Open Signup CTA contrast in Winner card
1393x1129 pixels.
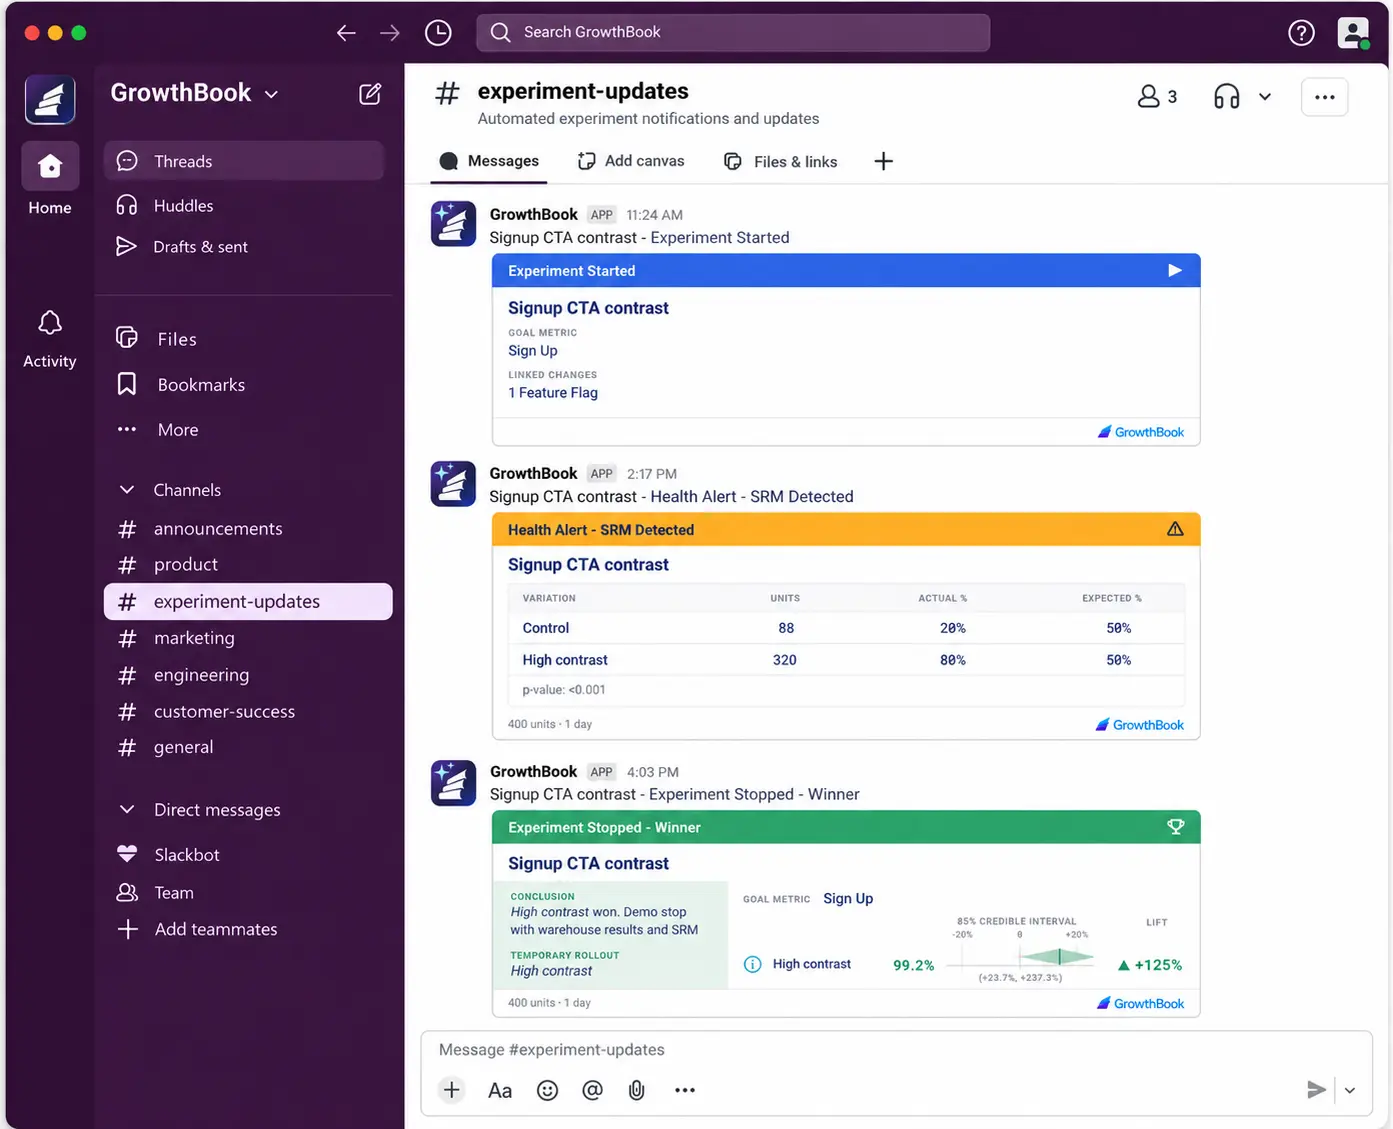click(588, 864)
